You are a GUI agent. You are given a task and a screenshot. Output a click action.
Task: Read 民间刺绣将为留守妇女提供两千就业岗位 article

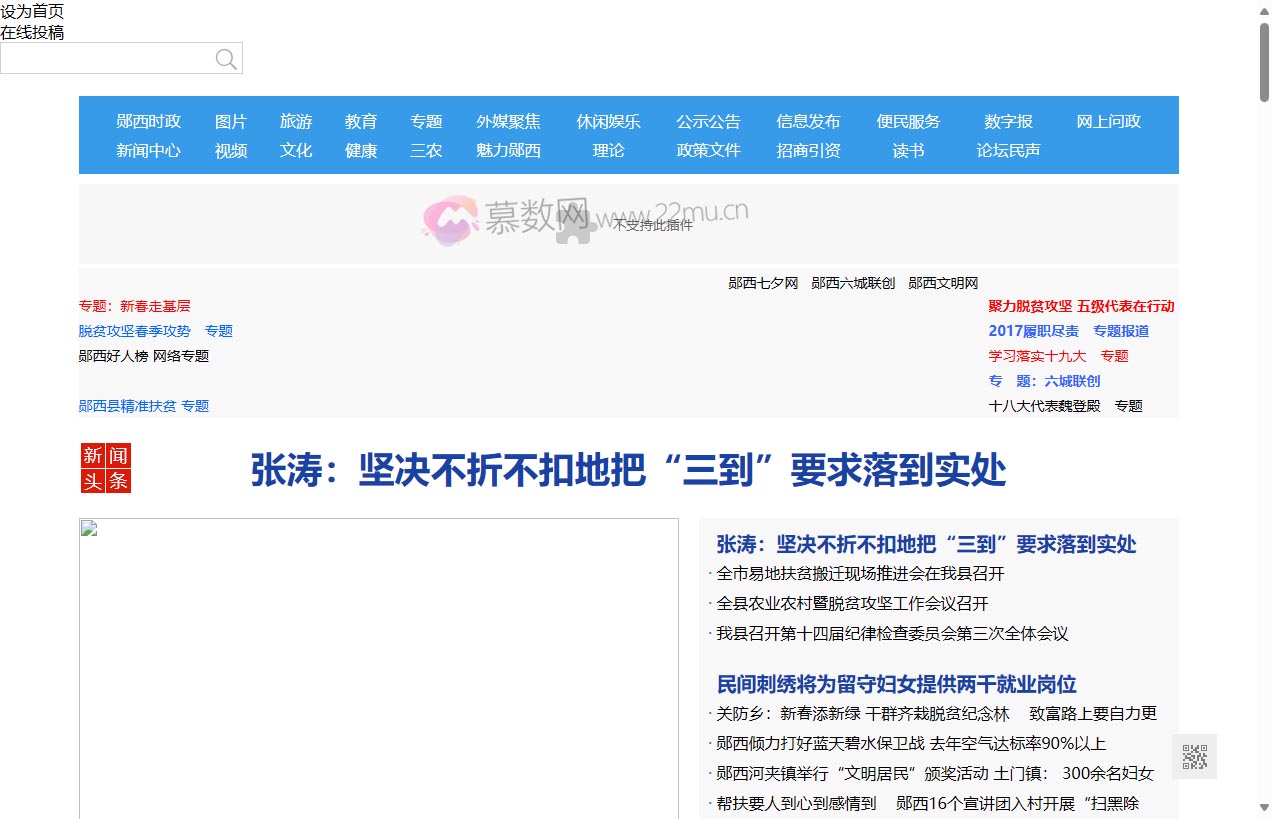(x=896, y=684)
